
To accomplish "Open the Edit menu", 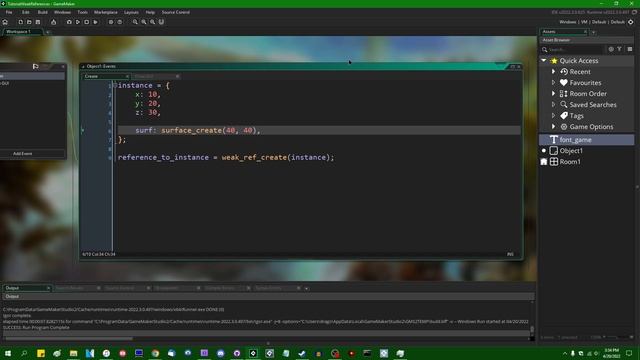I will (25, 12).
